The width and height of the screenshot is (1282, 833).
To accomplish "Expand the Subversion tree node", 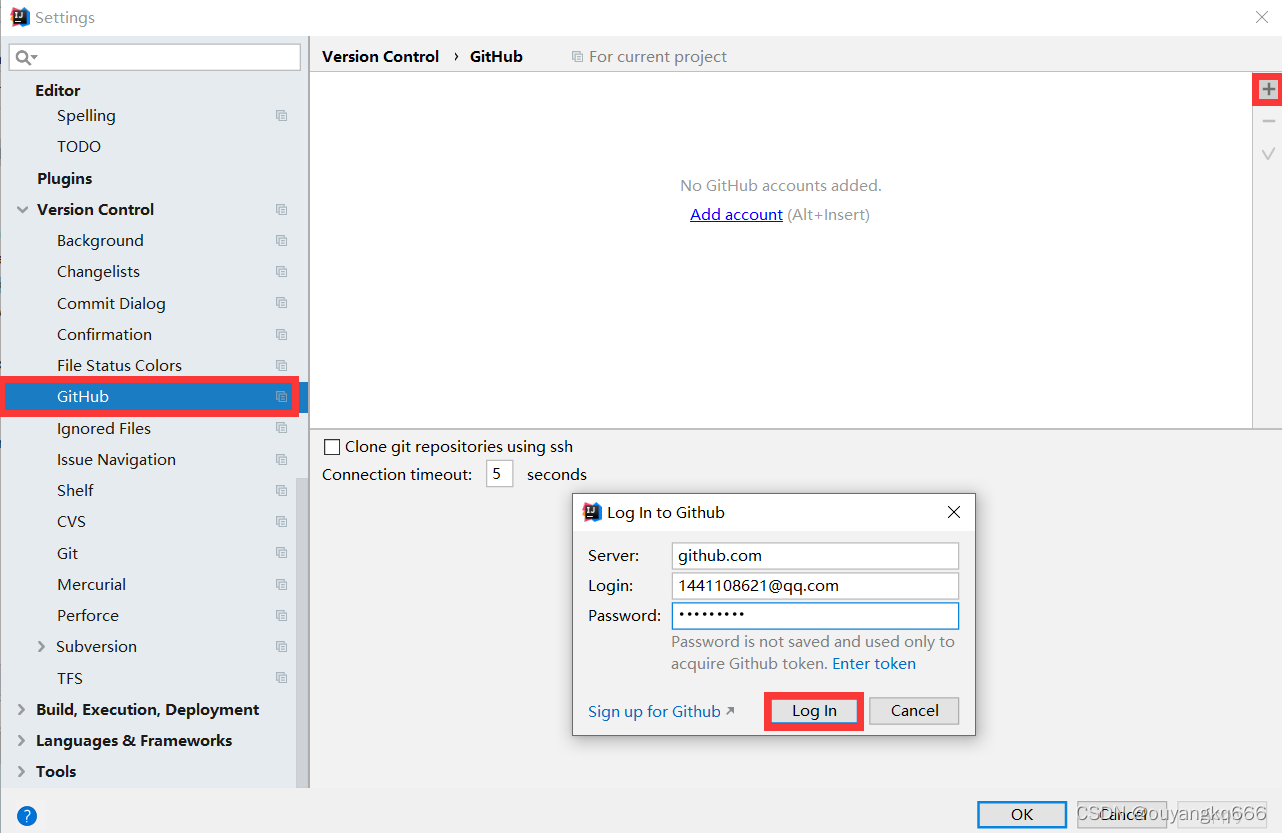I will coord(41,647).
